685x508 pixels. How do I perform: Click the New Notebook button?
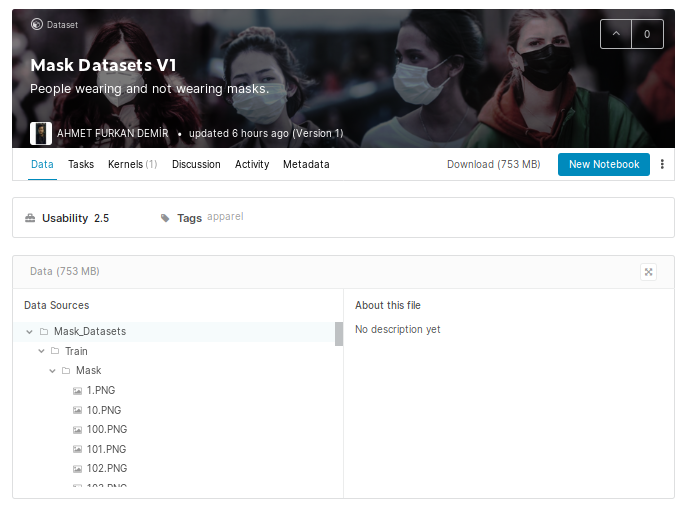click(603, 164)
